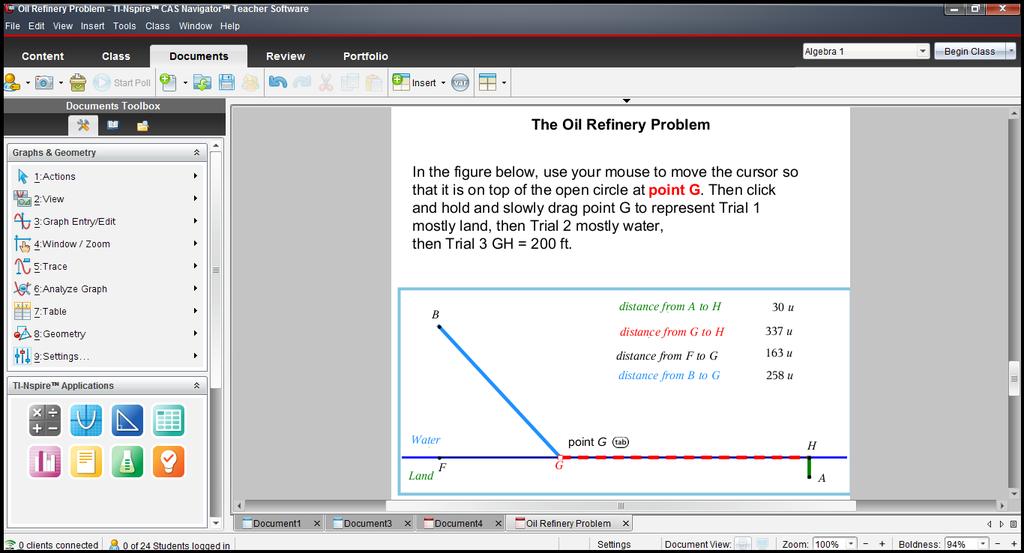Add a Geometry application
This screenshot has height=553, width=1024.
(127, 420)
